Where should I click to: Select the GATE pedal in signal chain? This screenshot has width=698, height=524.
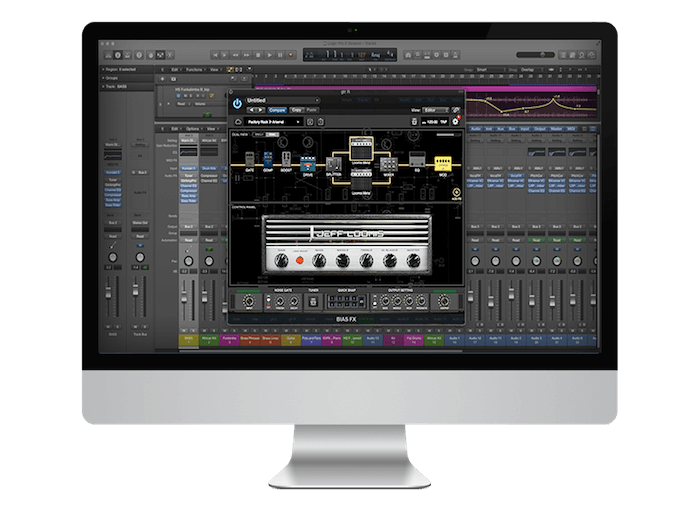250,161
